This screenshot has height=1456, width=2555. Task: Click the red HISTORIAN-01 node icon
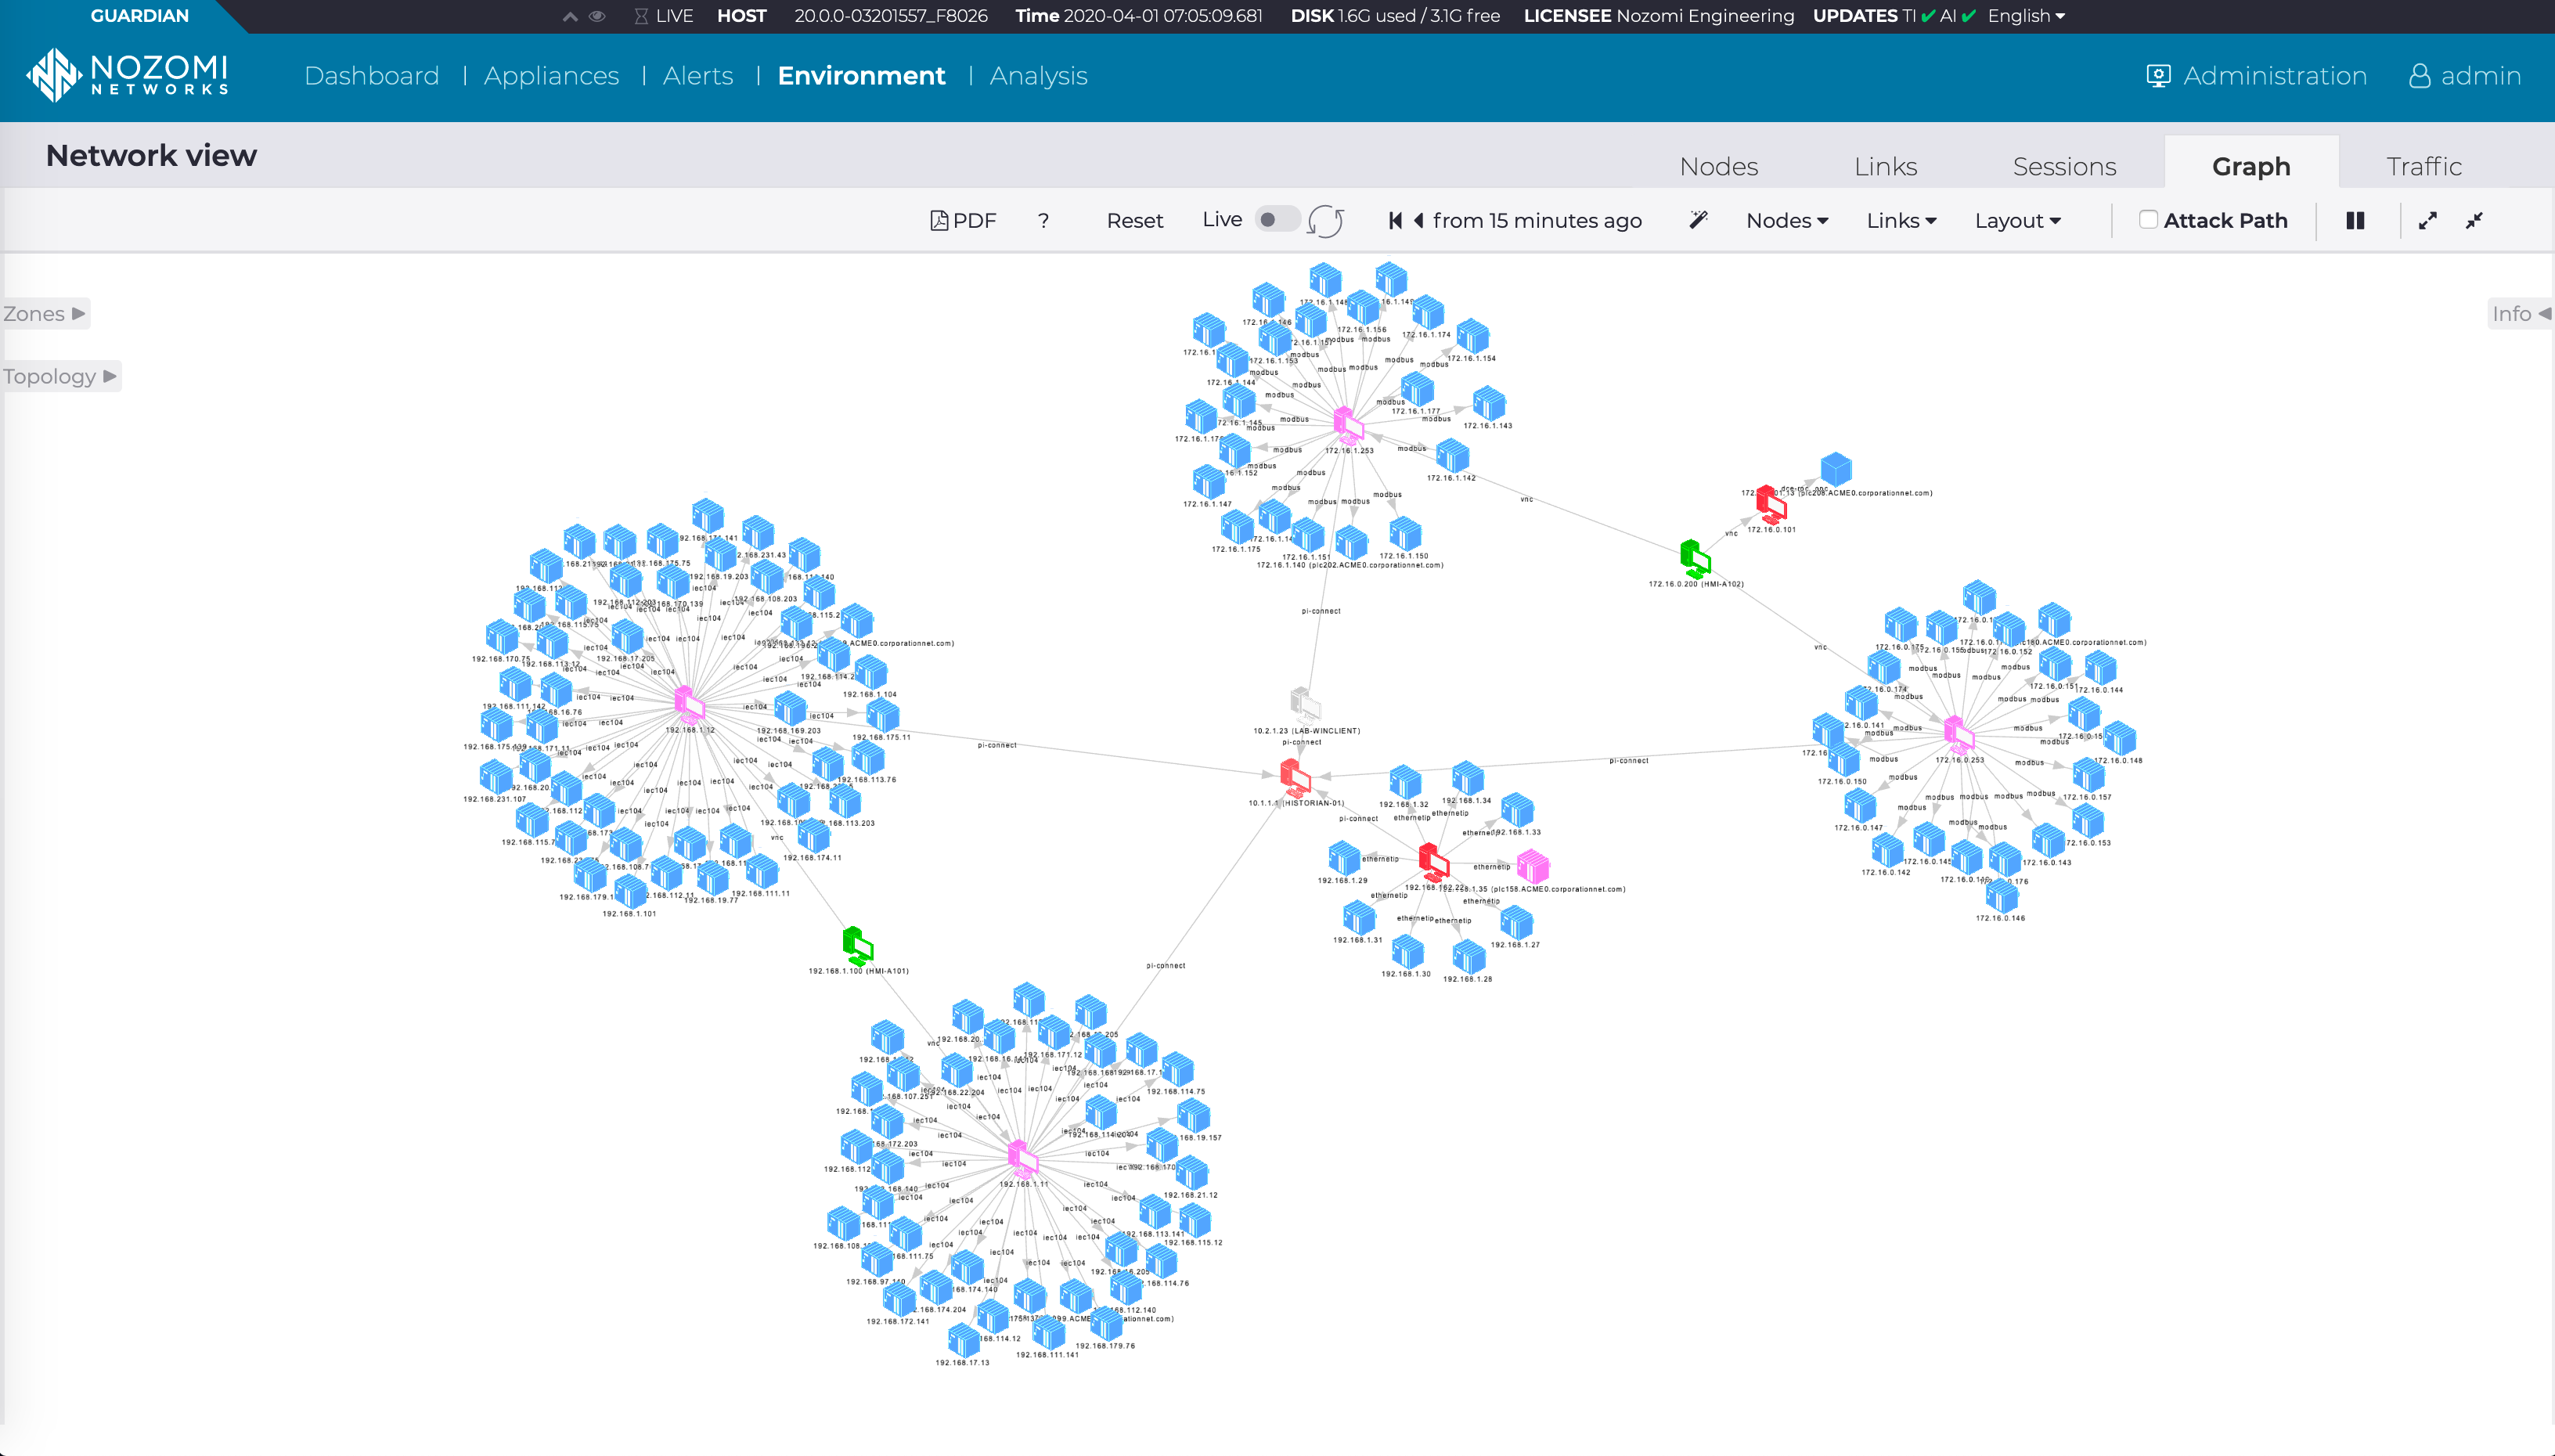(x=1295, y=777)
